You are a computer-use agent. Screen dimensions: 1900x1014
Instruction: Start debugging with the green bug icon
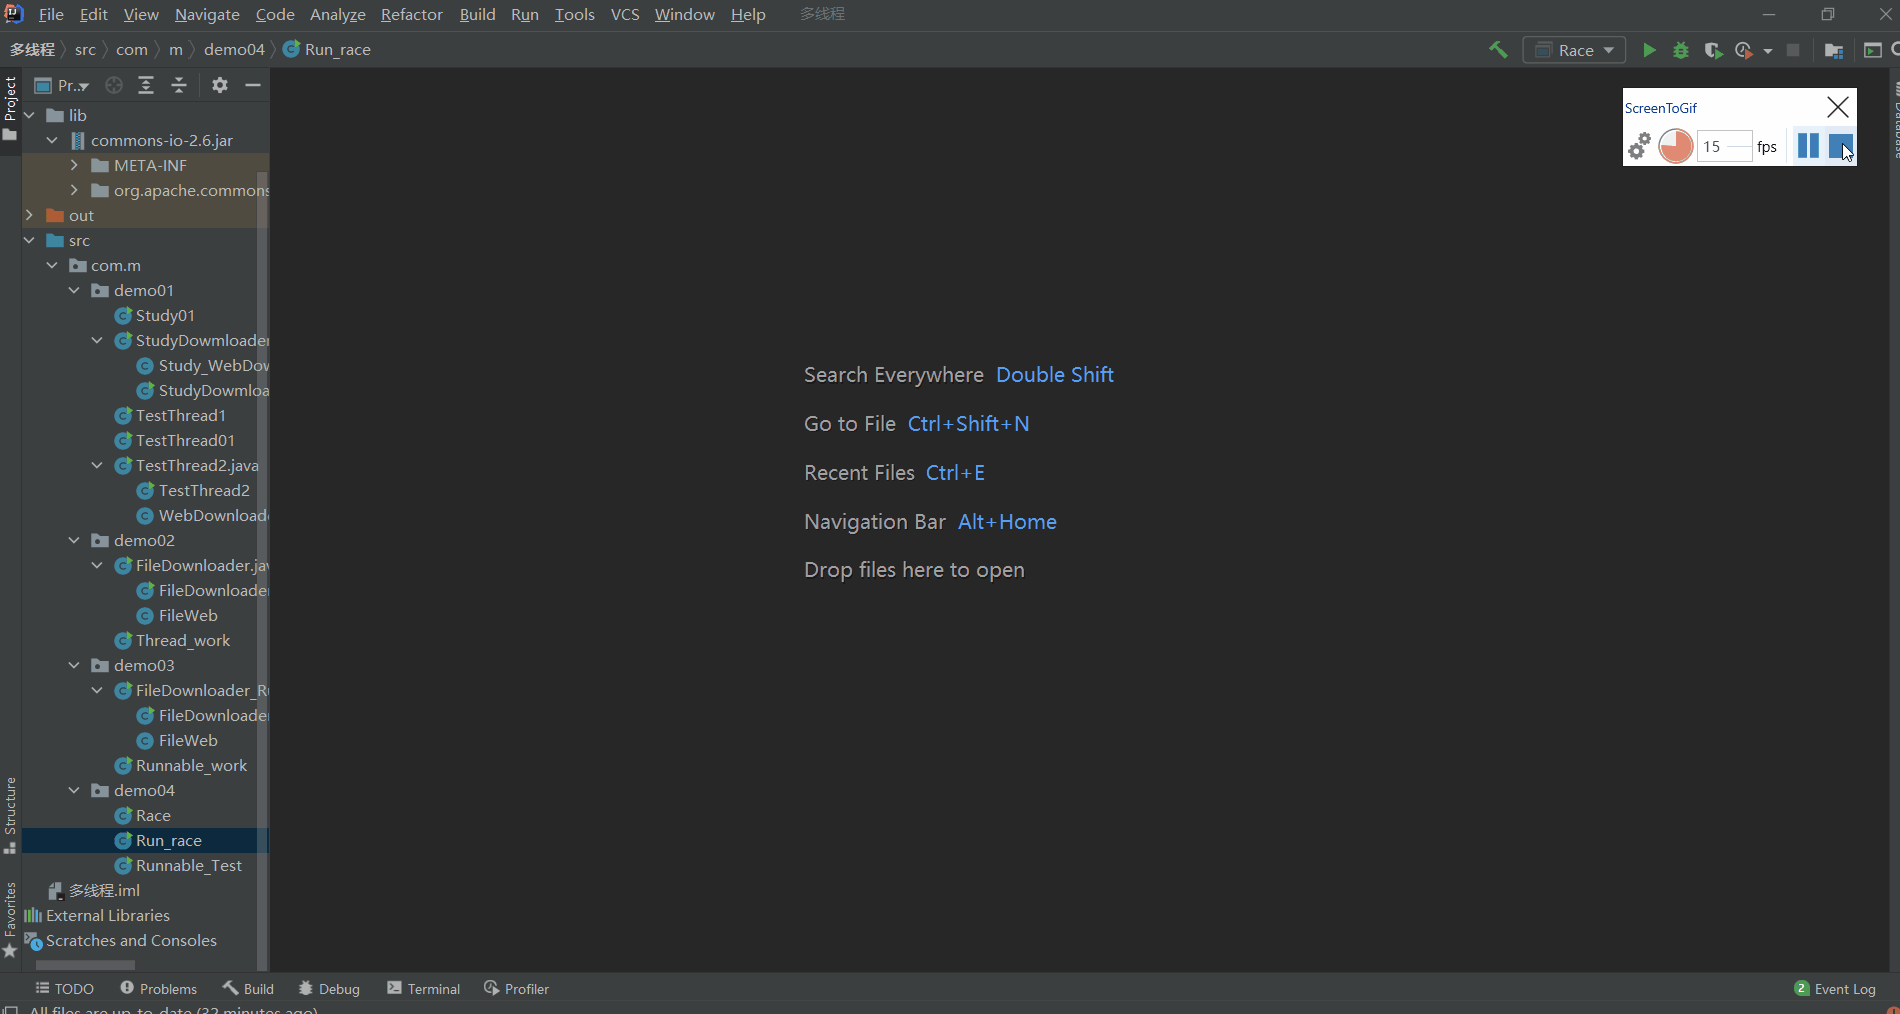point(1681,50)
